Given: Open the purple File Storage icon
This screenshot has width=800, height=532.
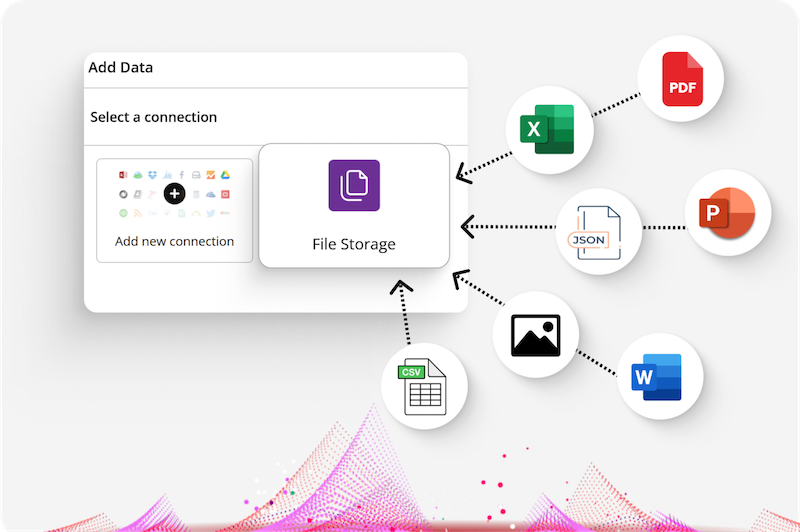Looking at the screenshot, I should [354, 185].
